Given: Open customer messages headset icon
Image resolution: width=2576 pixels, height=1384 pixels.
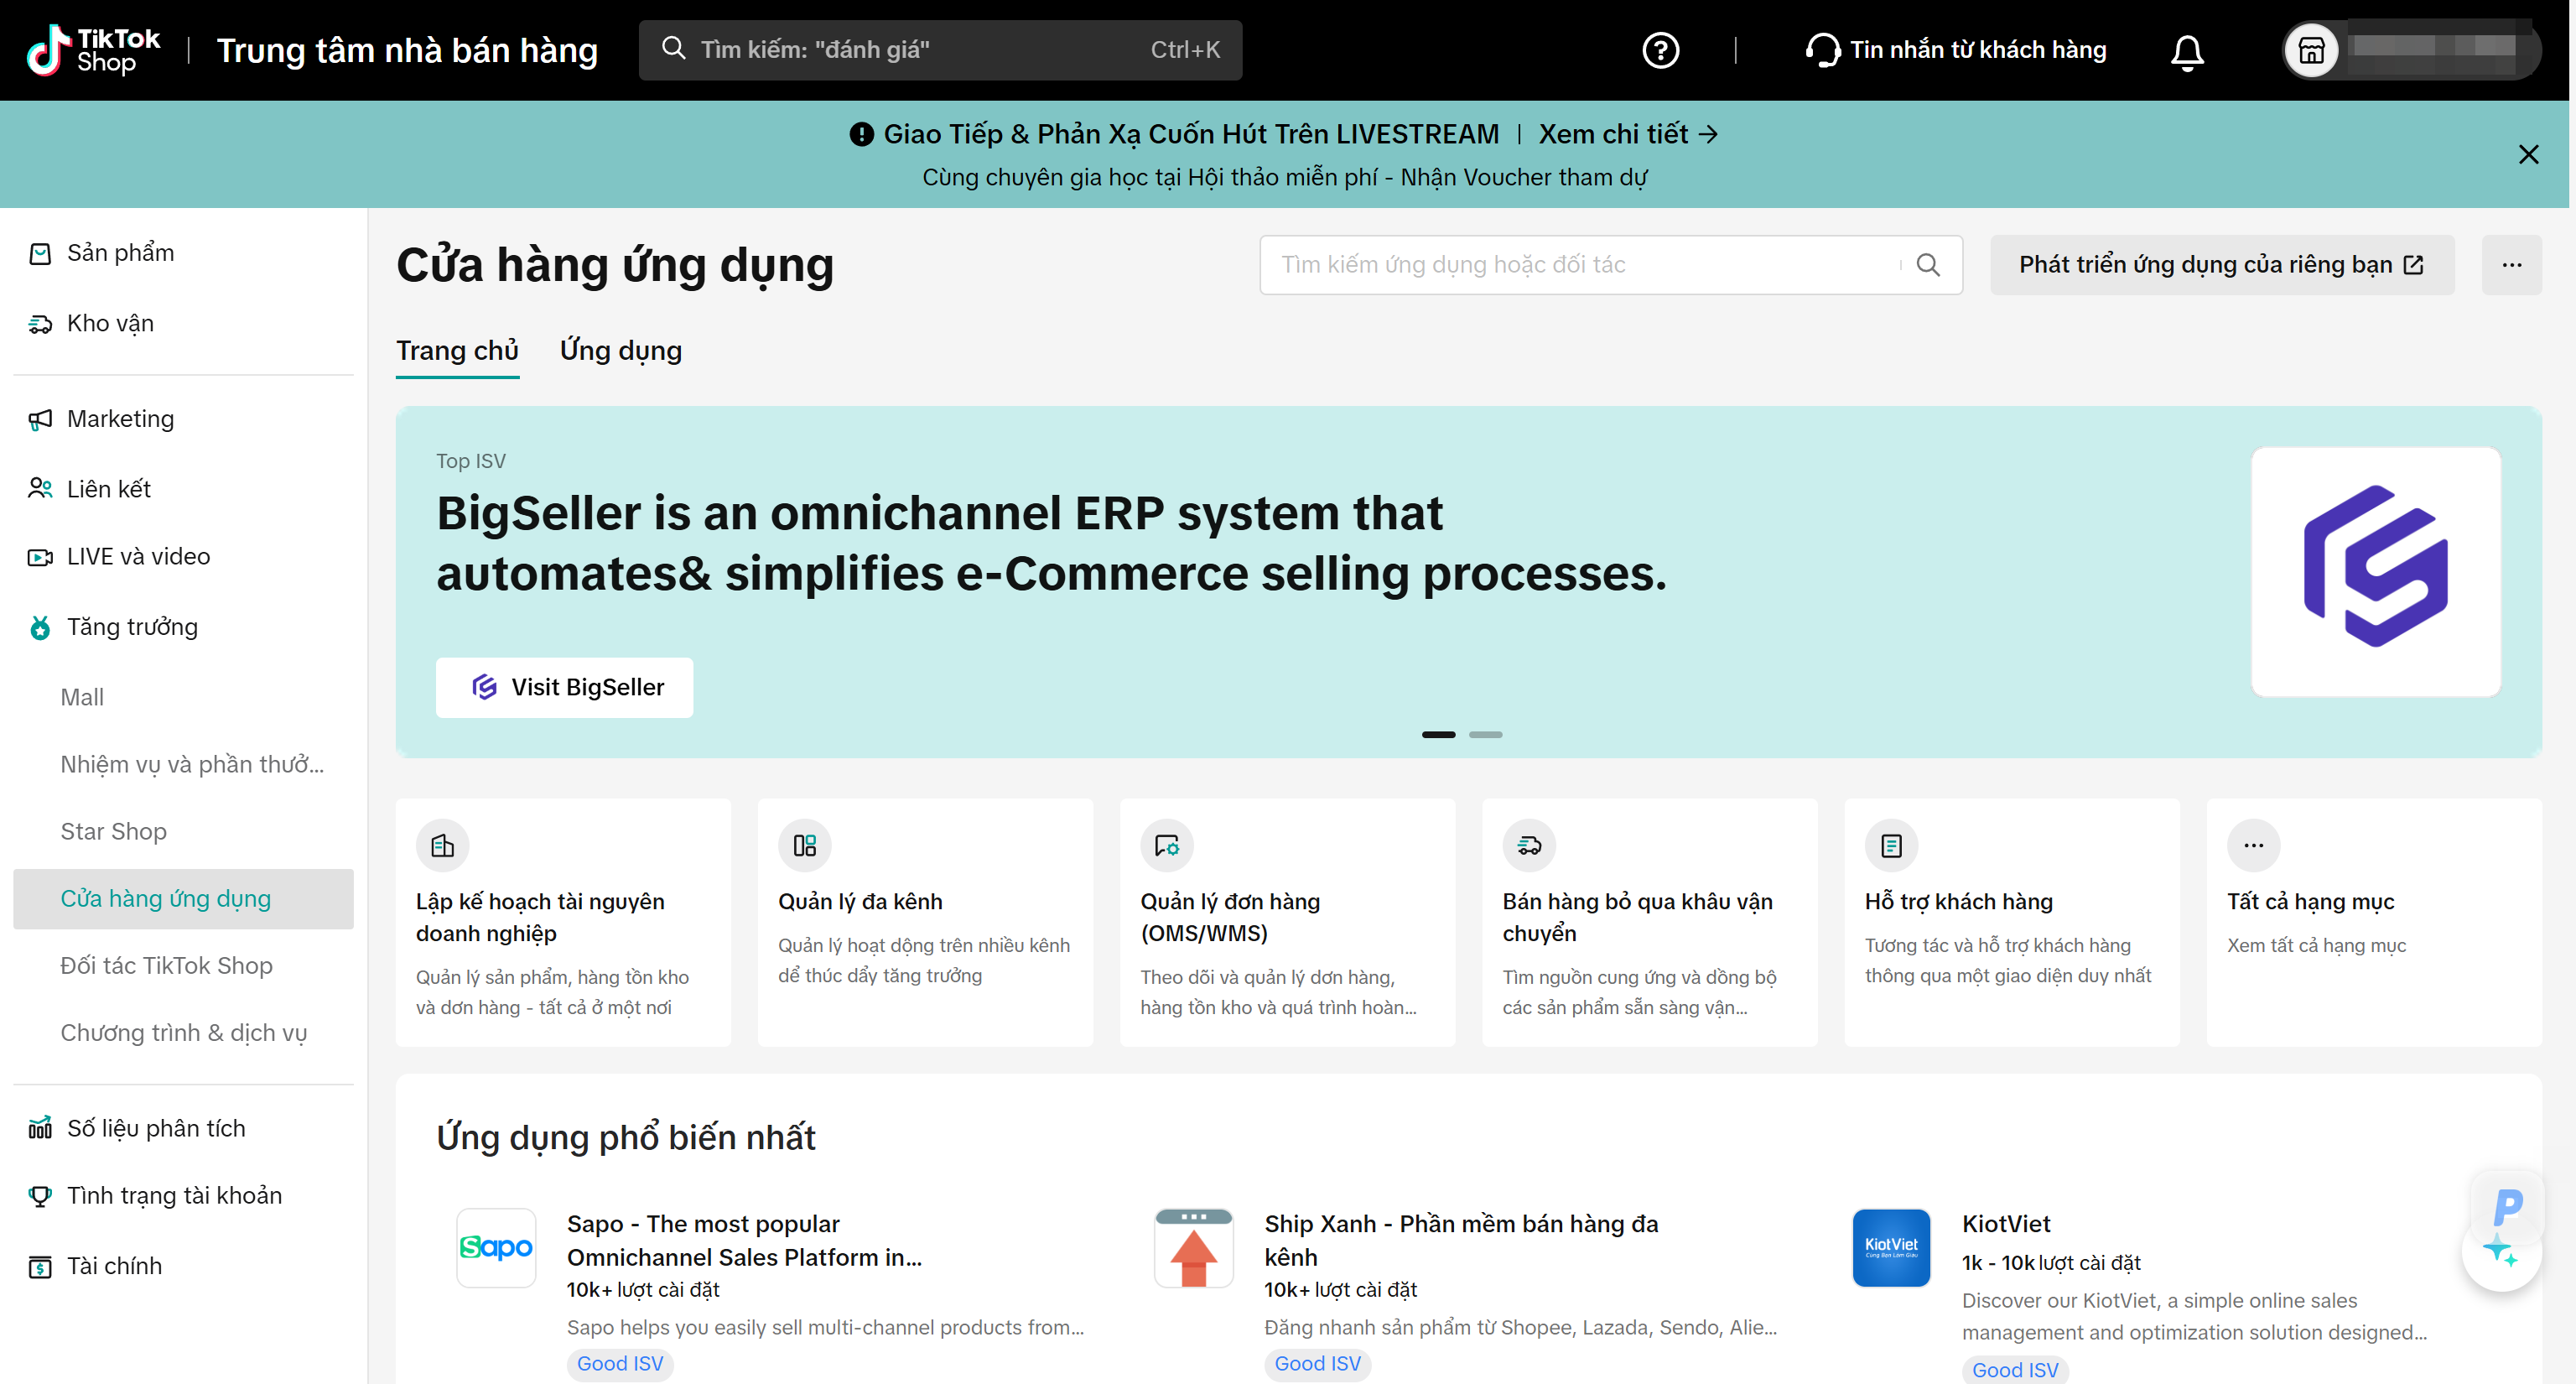Looking at the screenshot, I should [1822, 50].
